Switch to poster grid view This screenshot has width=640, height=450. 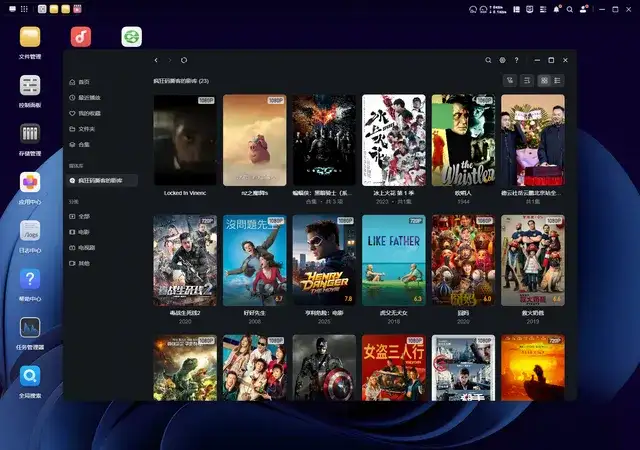[544, 80]
